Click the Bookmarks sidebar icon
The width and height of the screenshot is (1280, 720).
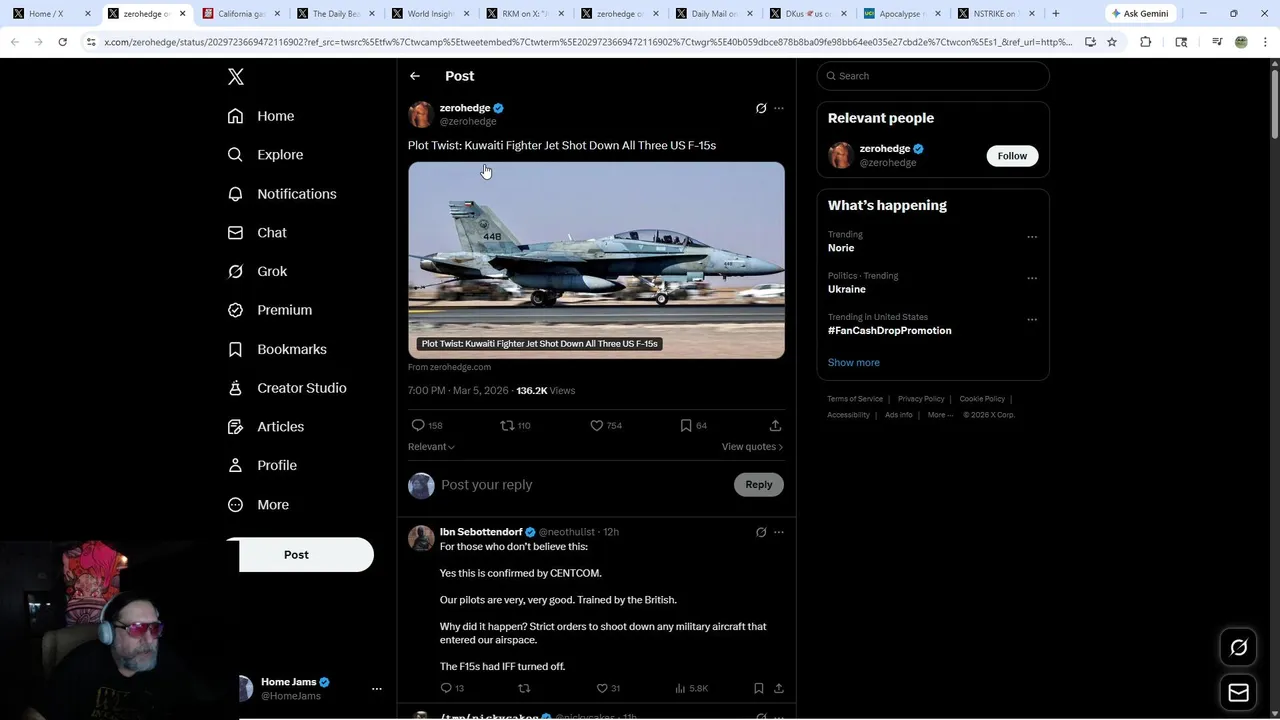tap(236, 349)
